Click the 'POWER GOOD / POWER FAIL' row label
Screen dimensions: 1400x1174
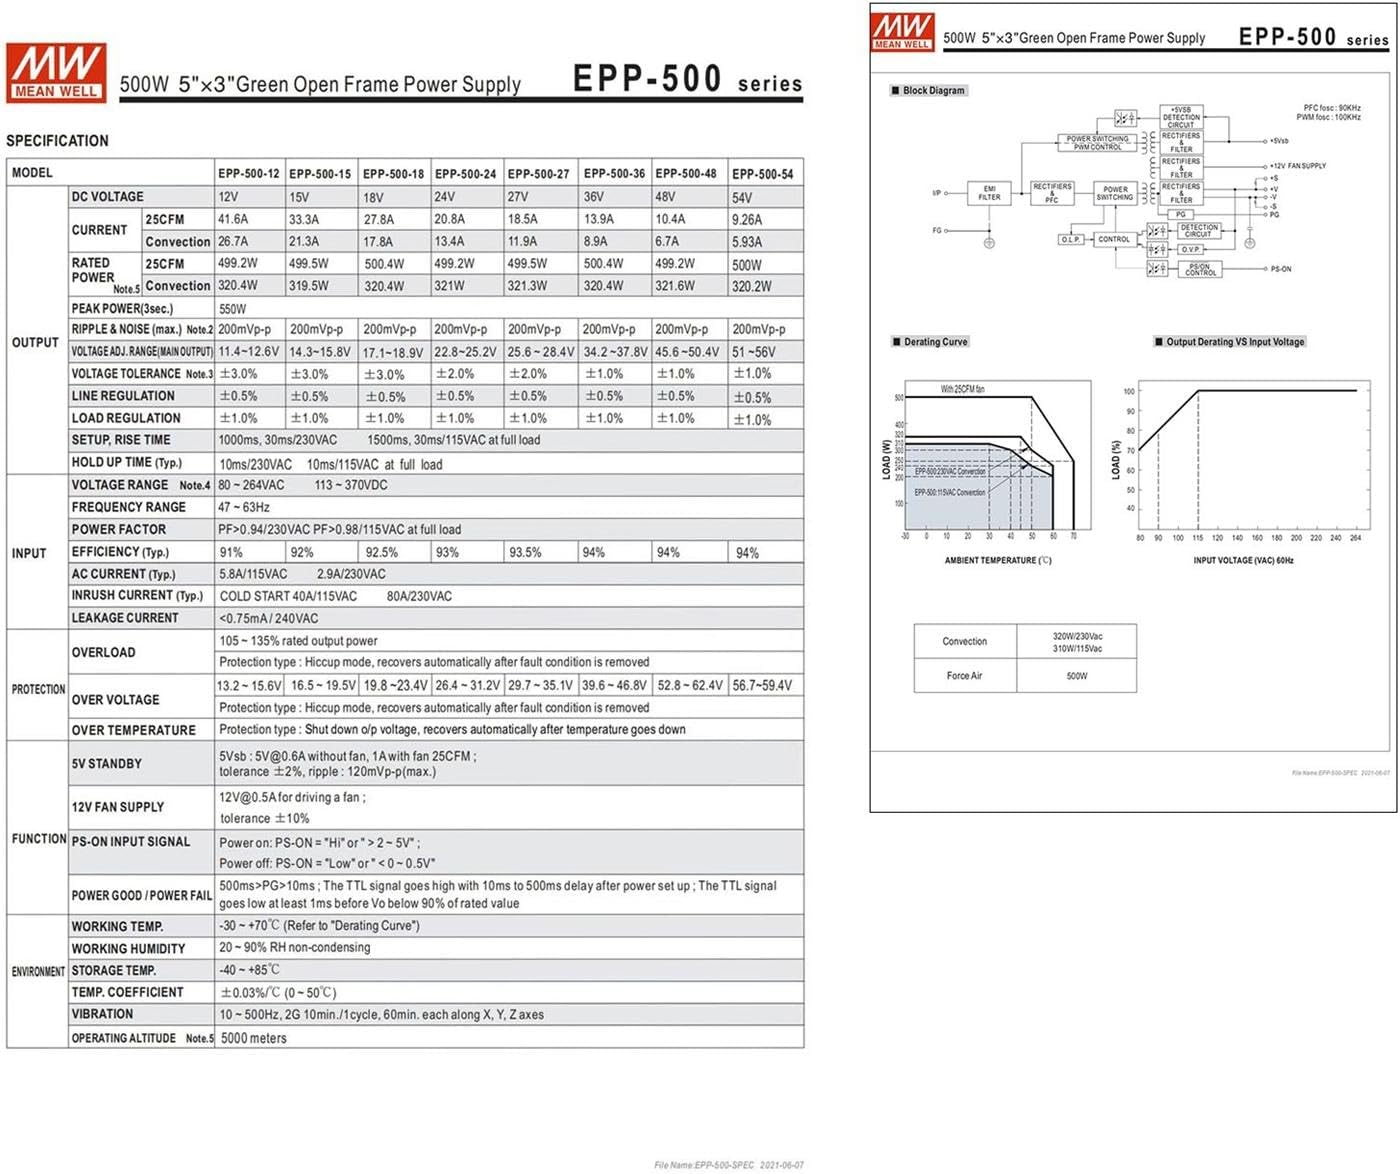(141, 896)
